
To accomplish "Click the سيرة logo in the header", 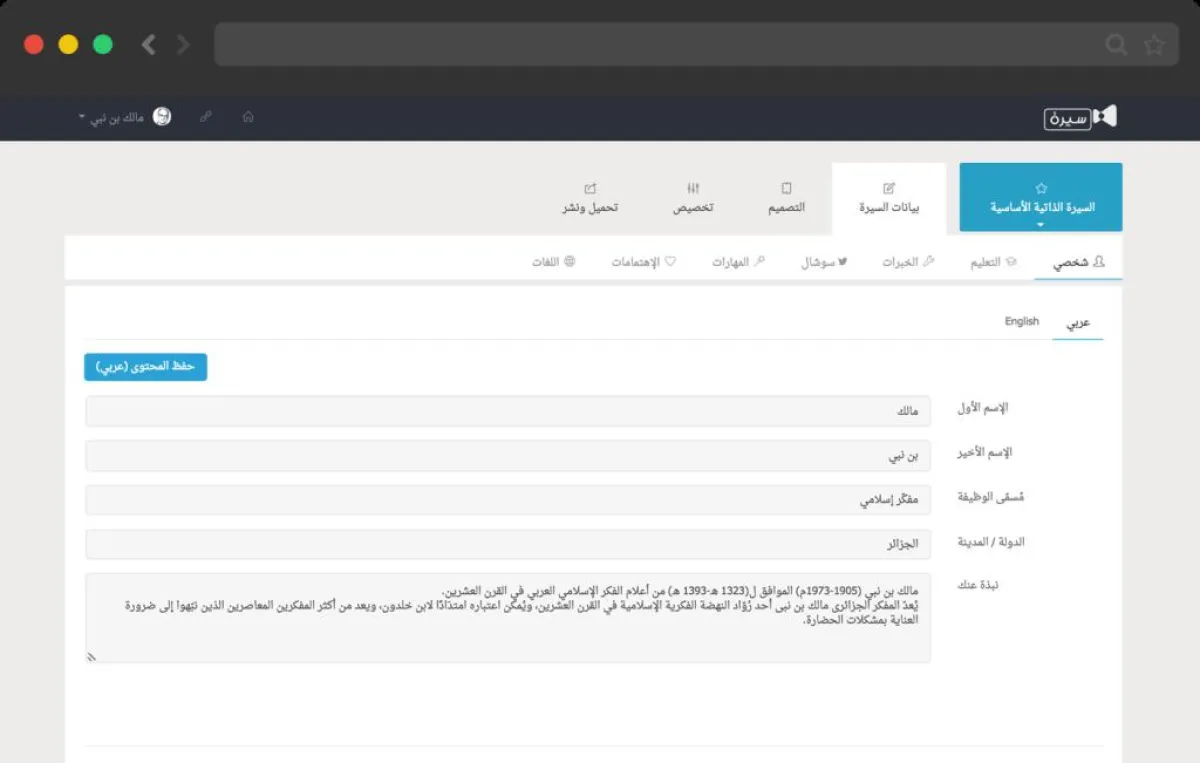I will coord(1079,117).
